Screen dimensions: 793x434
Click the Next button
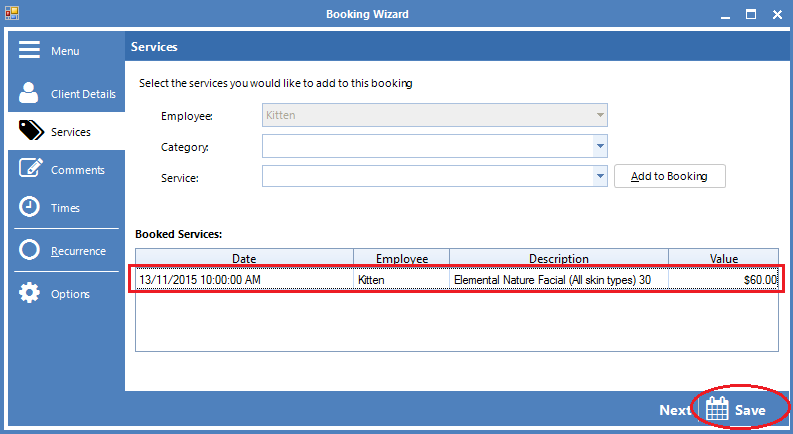(675, 410)
